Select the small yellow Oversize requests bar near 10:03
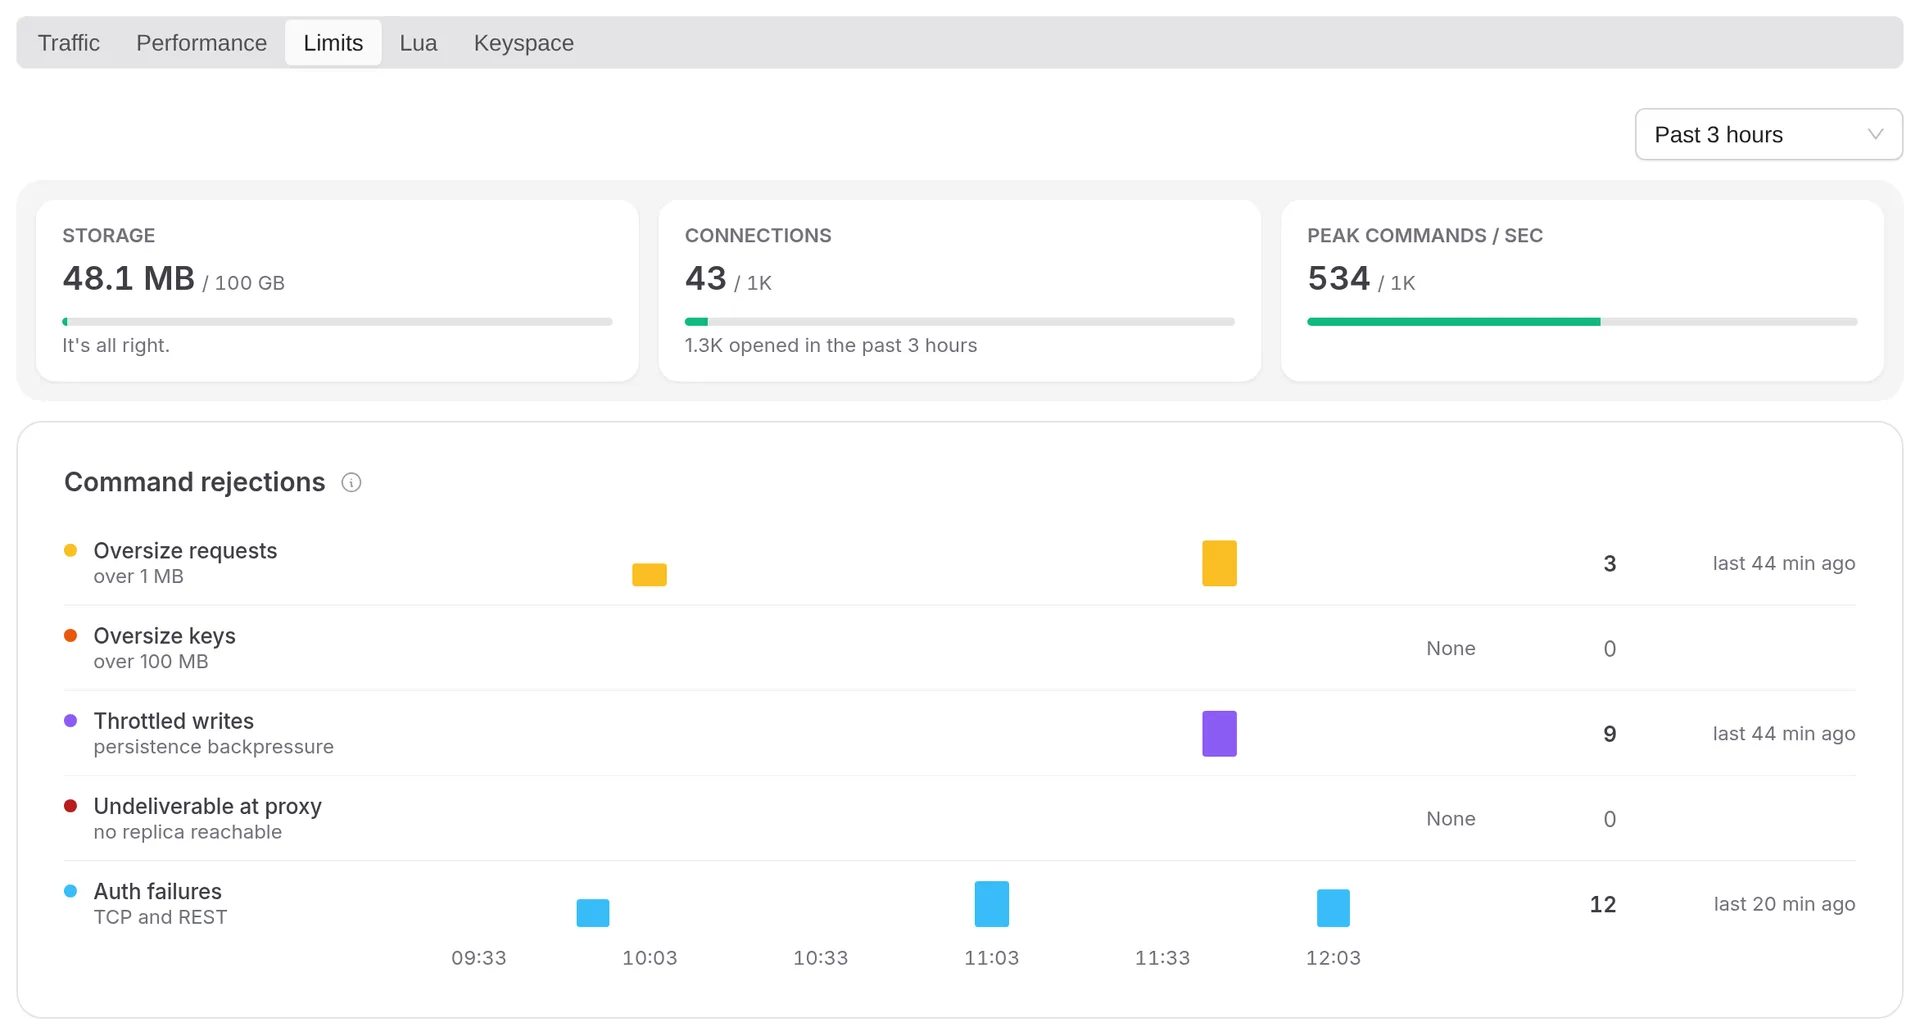 [649, 575]
